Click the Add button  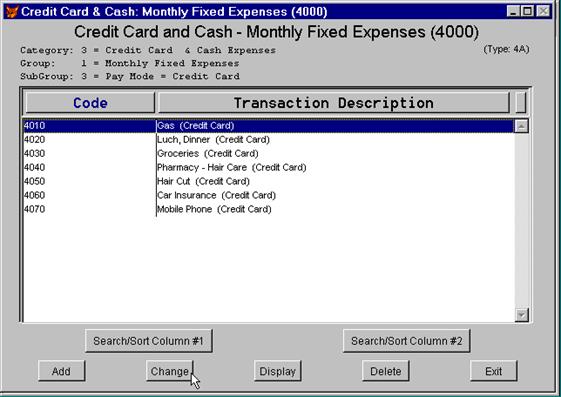click(x=62, y=371)
